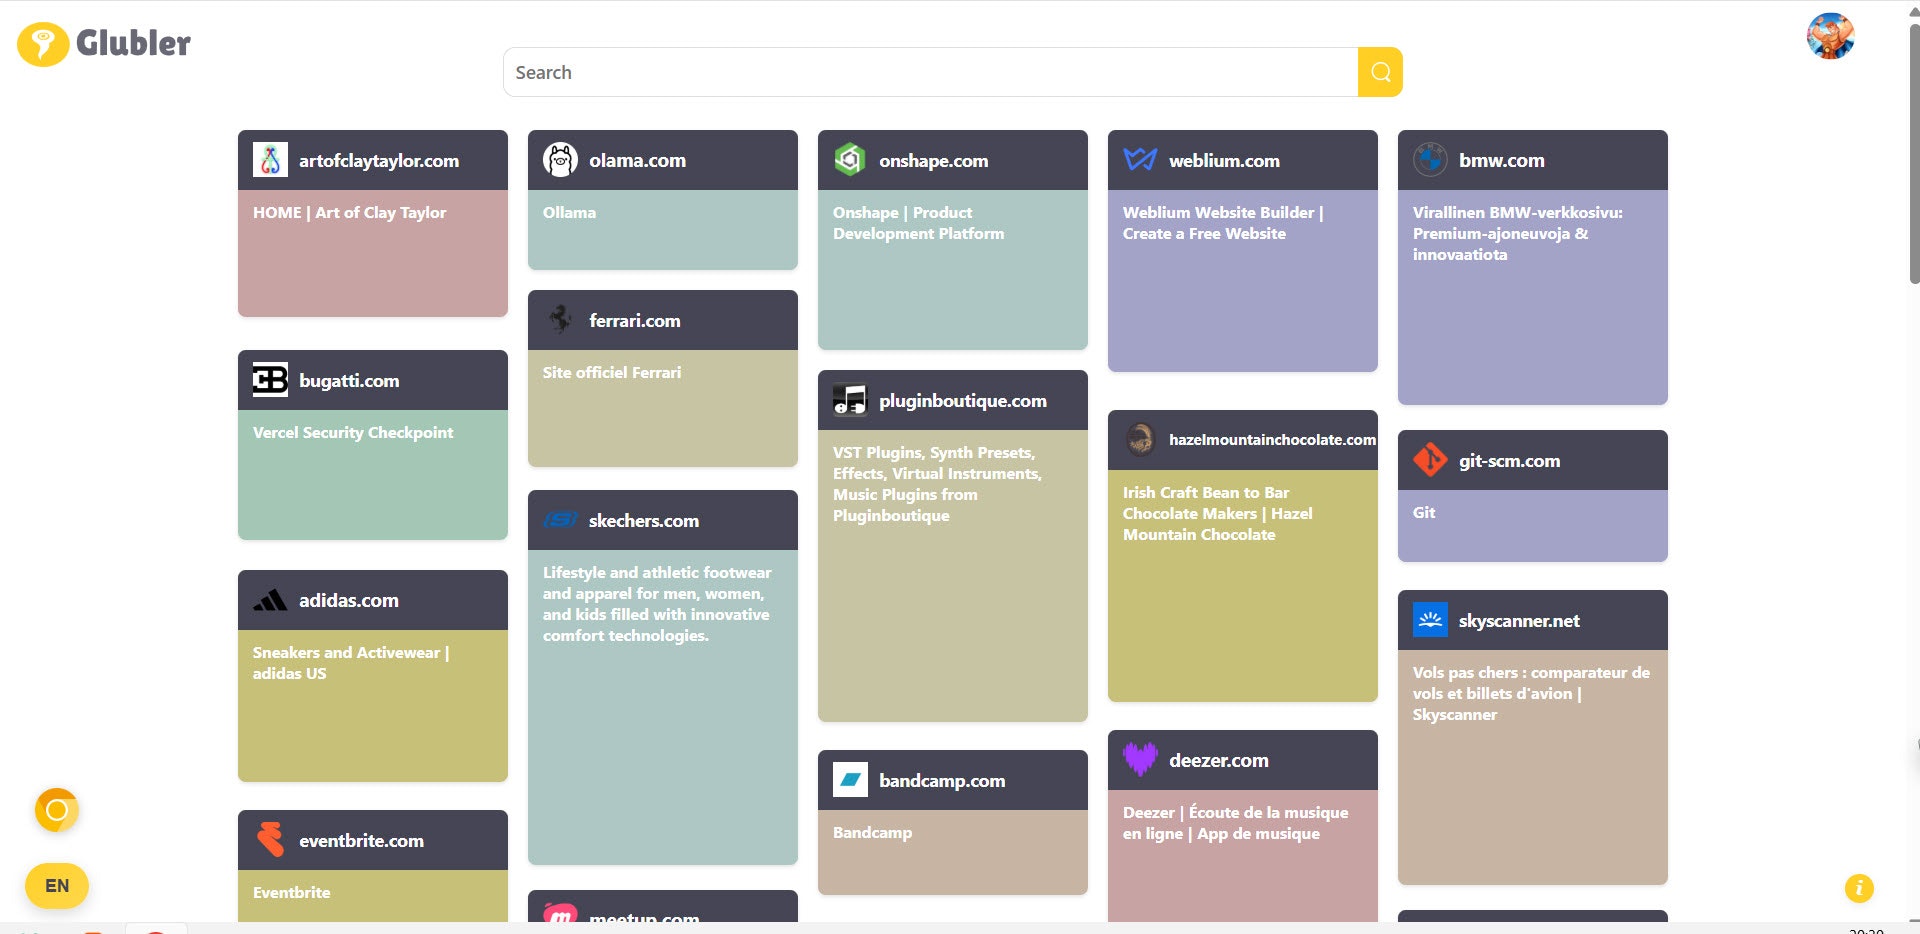1920x934 pixels.
Task: Click the Ferrari prancing horse icon
Action: pyautogui.click(x=561, y=319)
